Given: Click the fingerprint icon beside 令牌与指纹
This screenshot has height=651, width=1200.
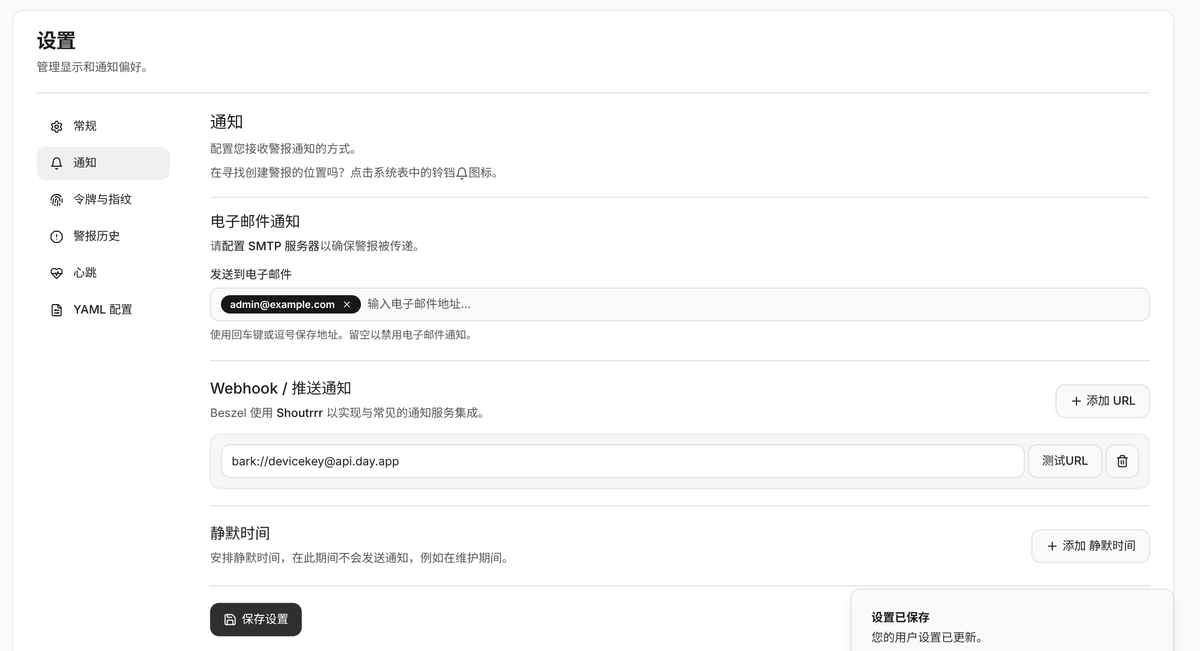Looking at the screenshot, I should (x=56, y=200).
